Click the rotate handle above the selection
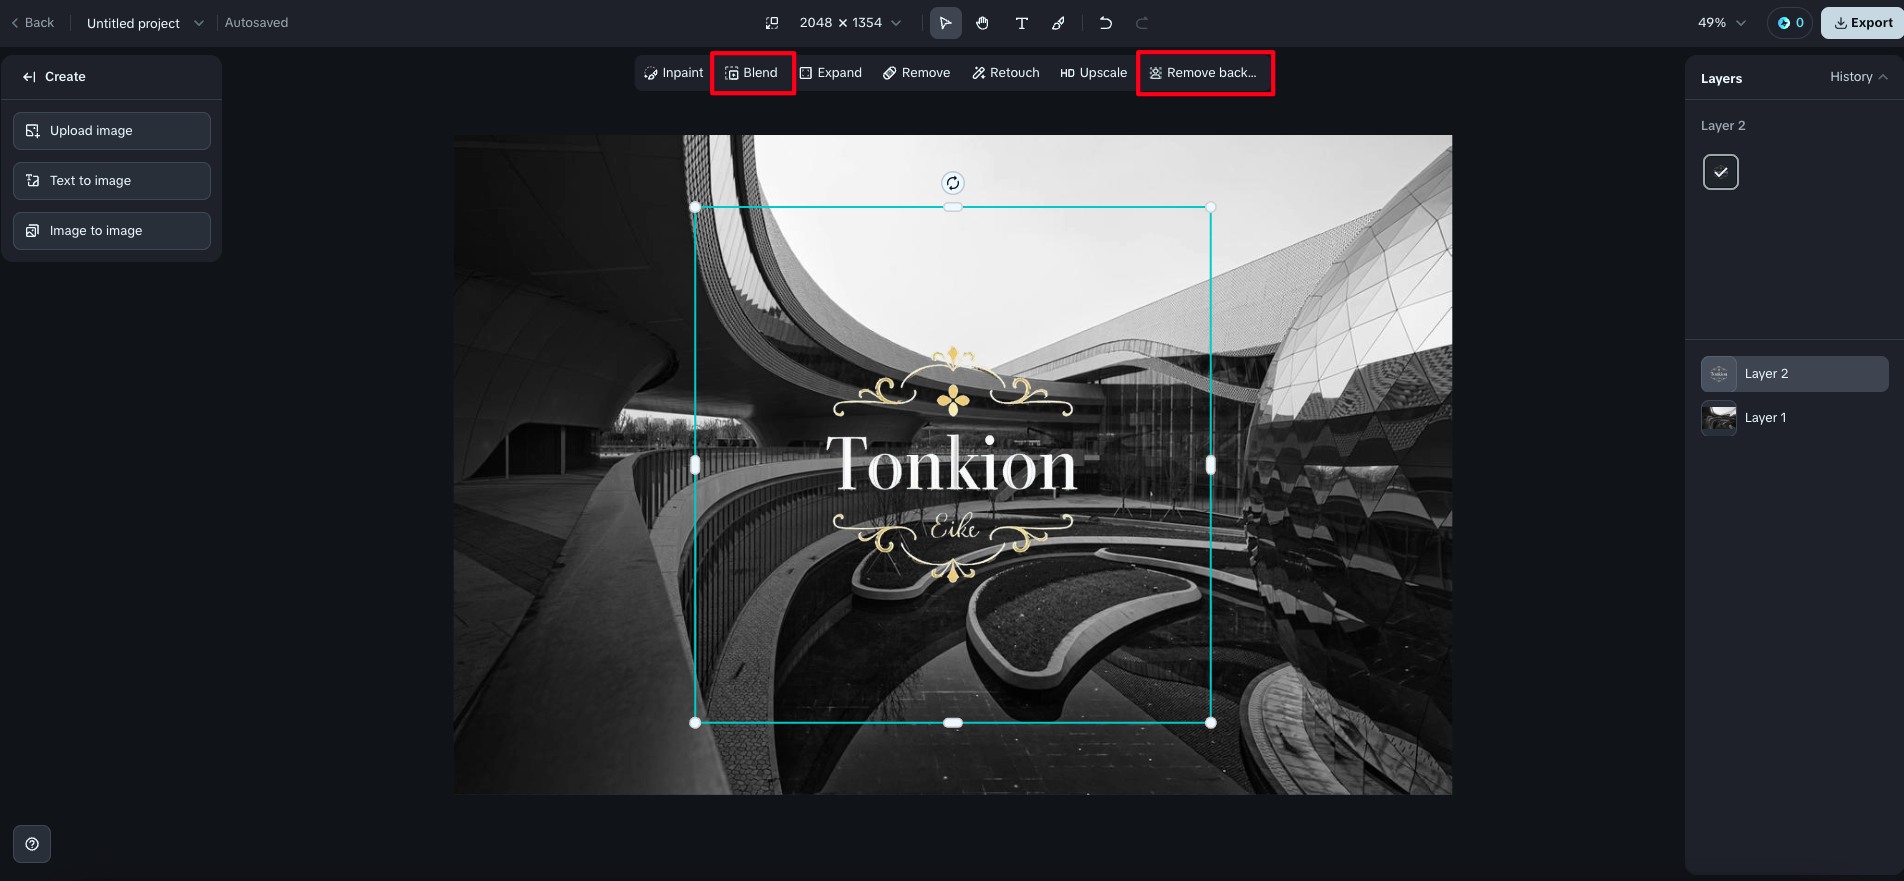Image resolution: width=1904 pixels, height=881 pixels. (x=953, y=183)
